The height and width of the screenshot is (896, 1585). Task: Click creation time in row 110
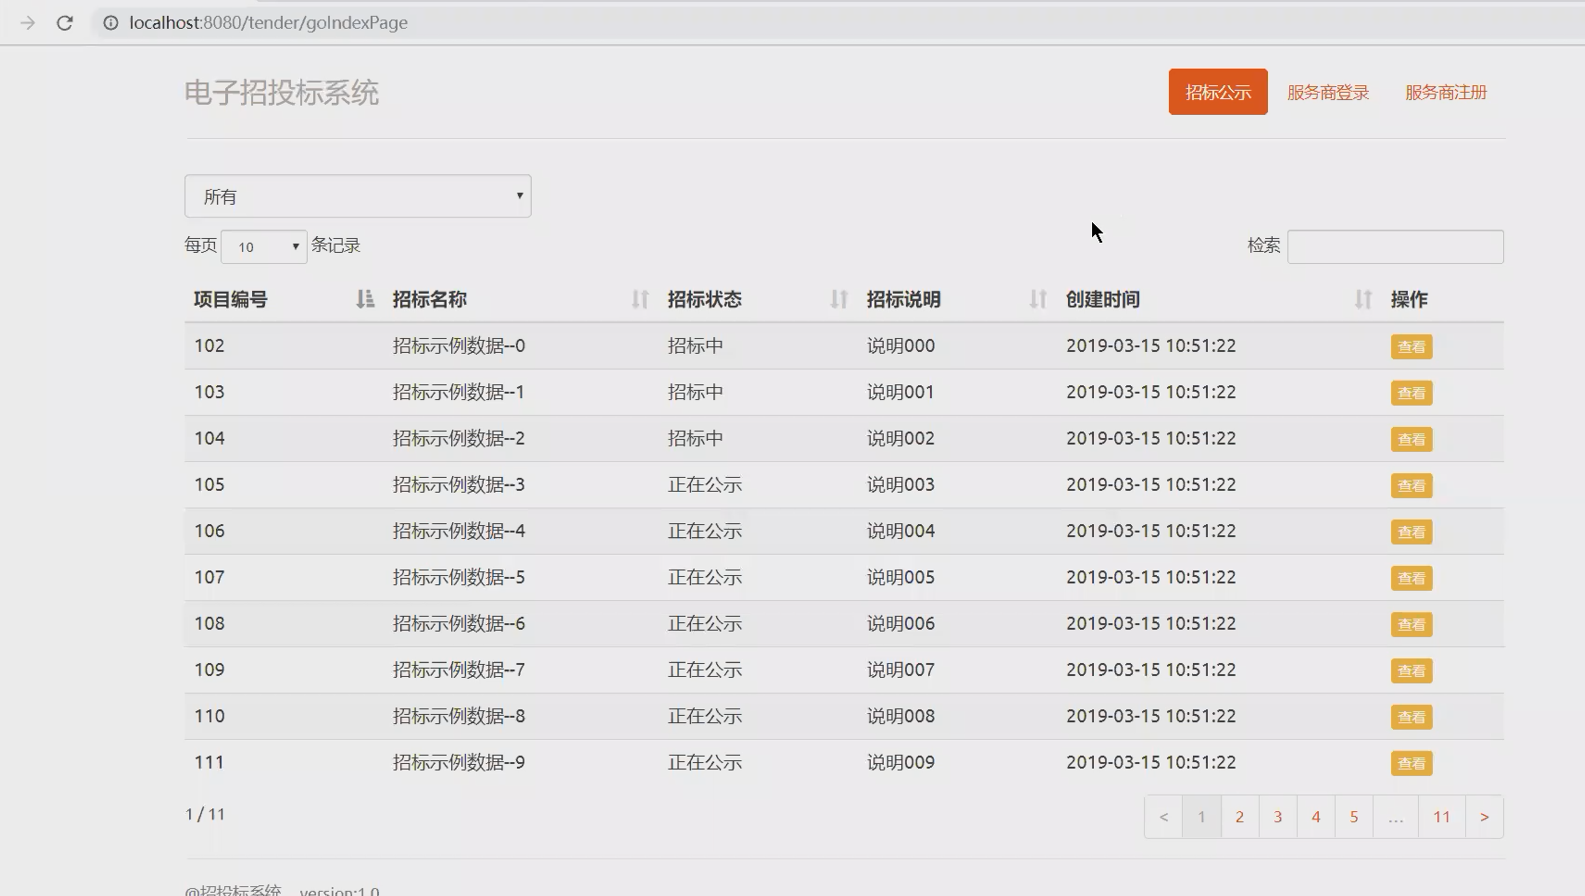[1151, 716]
